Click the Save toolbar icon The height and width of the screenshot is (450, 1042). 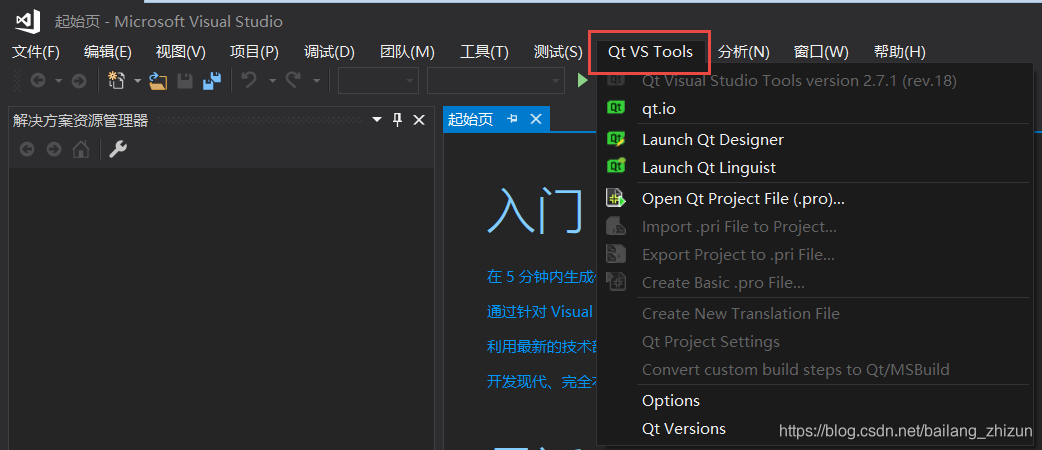pyautogui.click(x=184, y=81)
